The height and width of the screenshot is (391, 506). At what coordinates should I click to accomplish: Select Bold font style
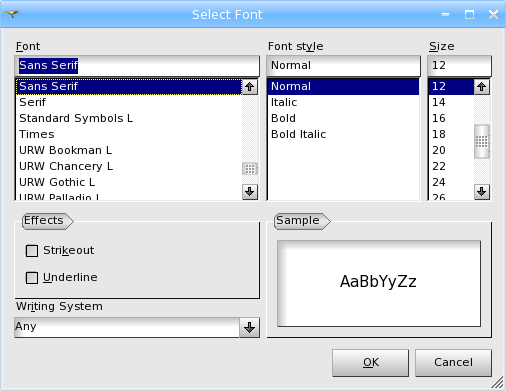[343, 118]
